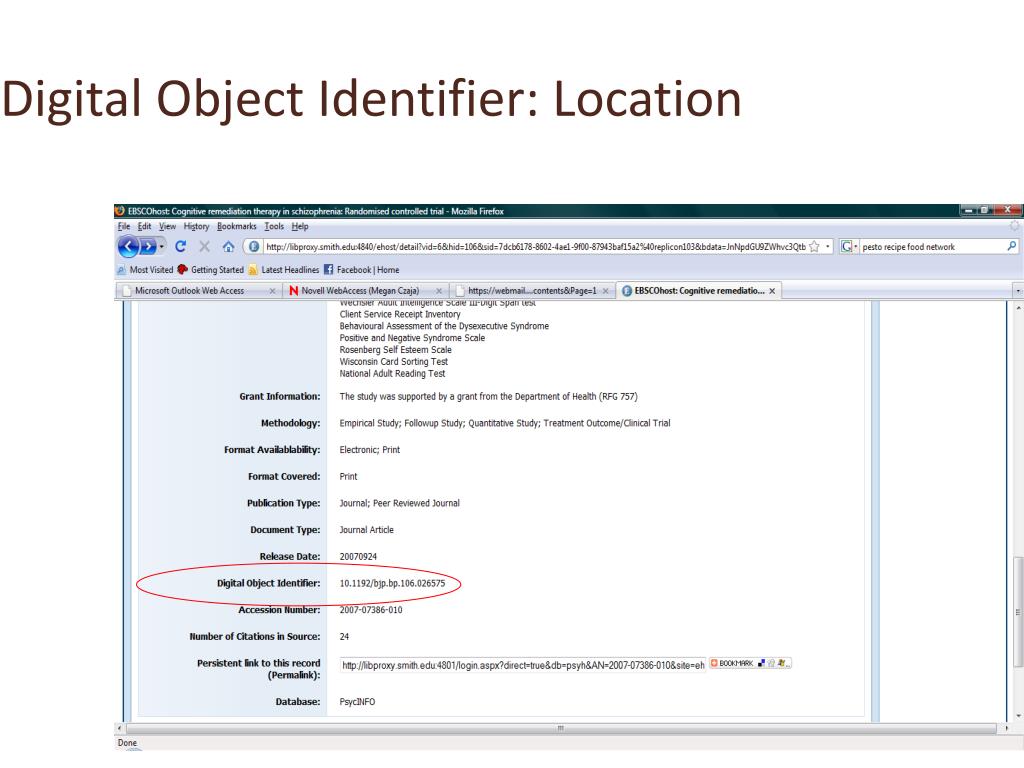Click the Latest Headlines RSS icon
1024x768 pixels.
[253, 270]
